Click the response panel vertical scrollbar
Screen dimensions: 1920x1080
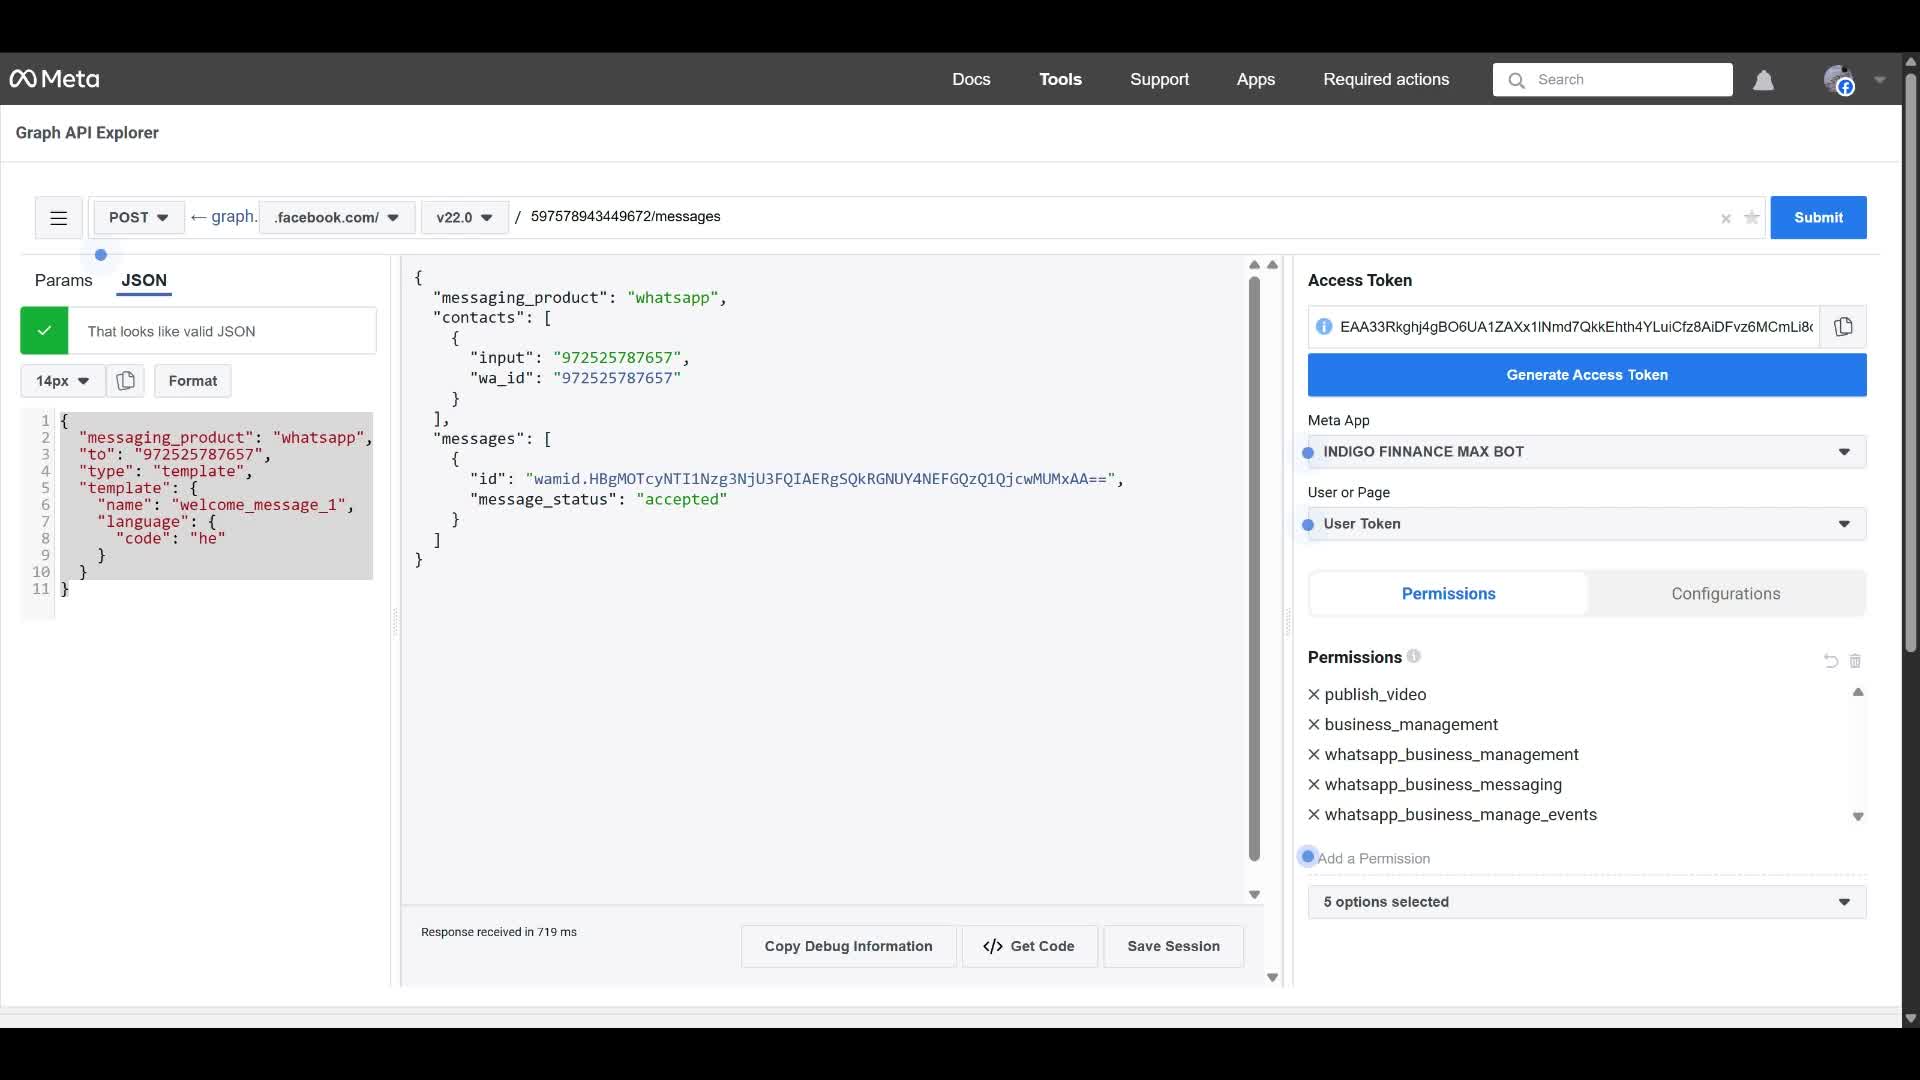[1254, 568]
